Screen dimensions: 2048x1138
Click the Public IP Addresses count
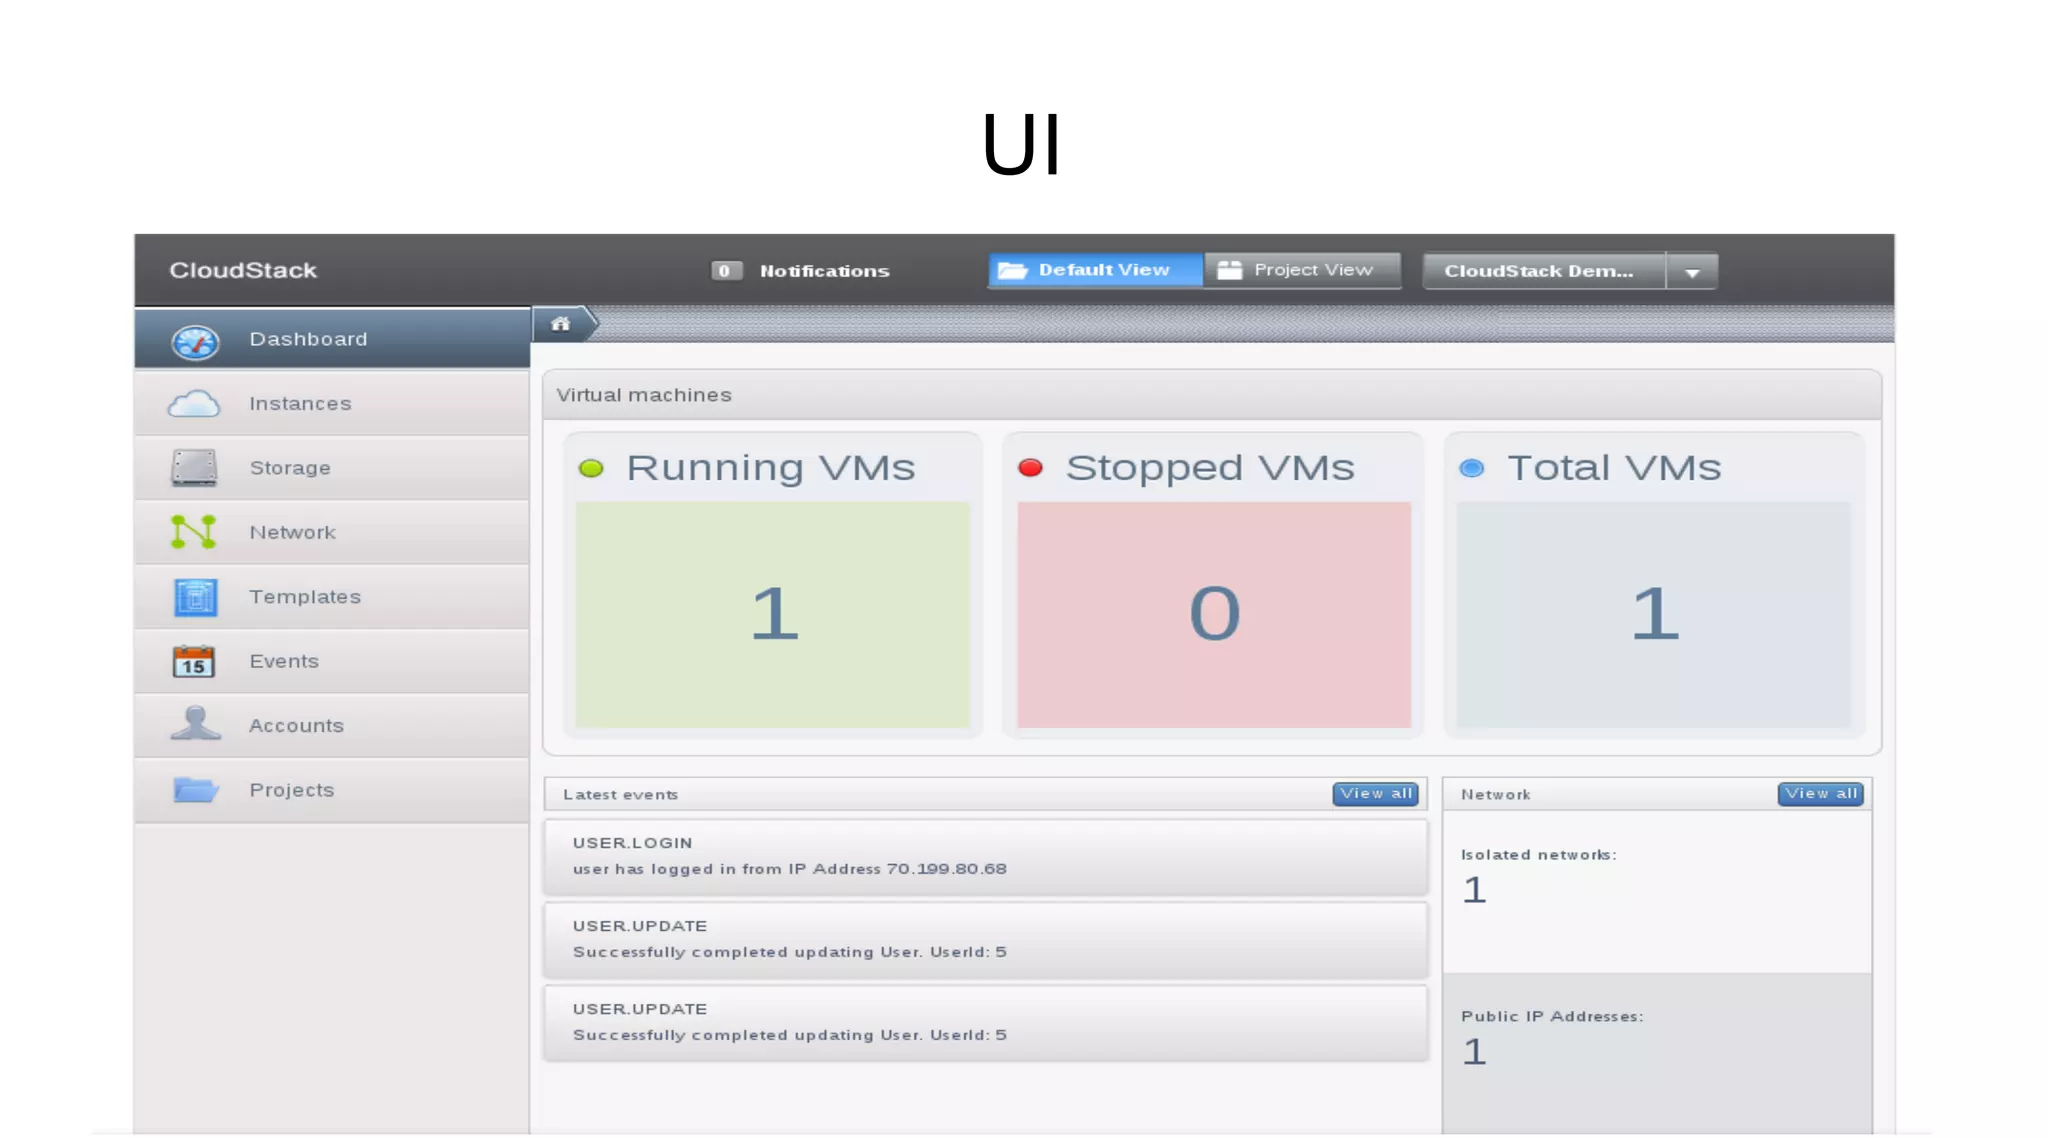pos(1474,1052)
